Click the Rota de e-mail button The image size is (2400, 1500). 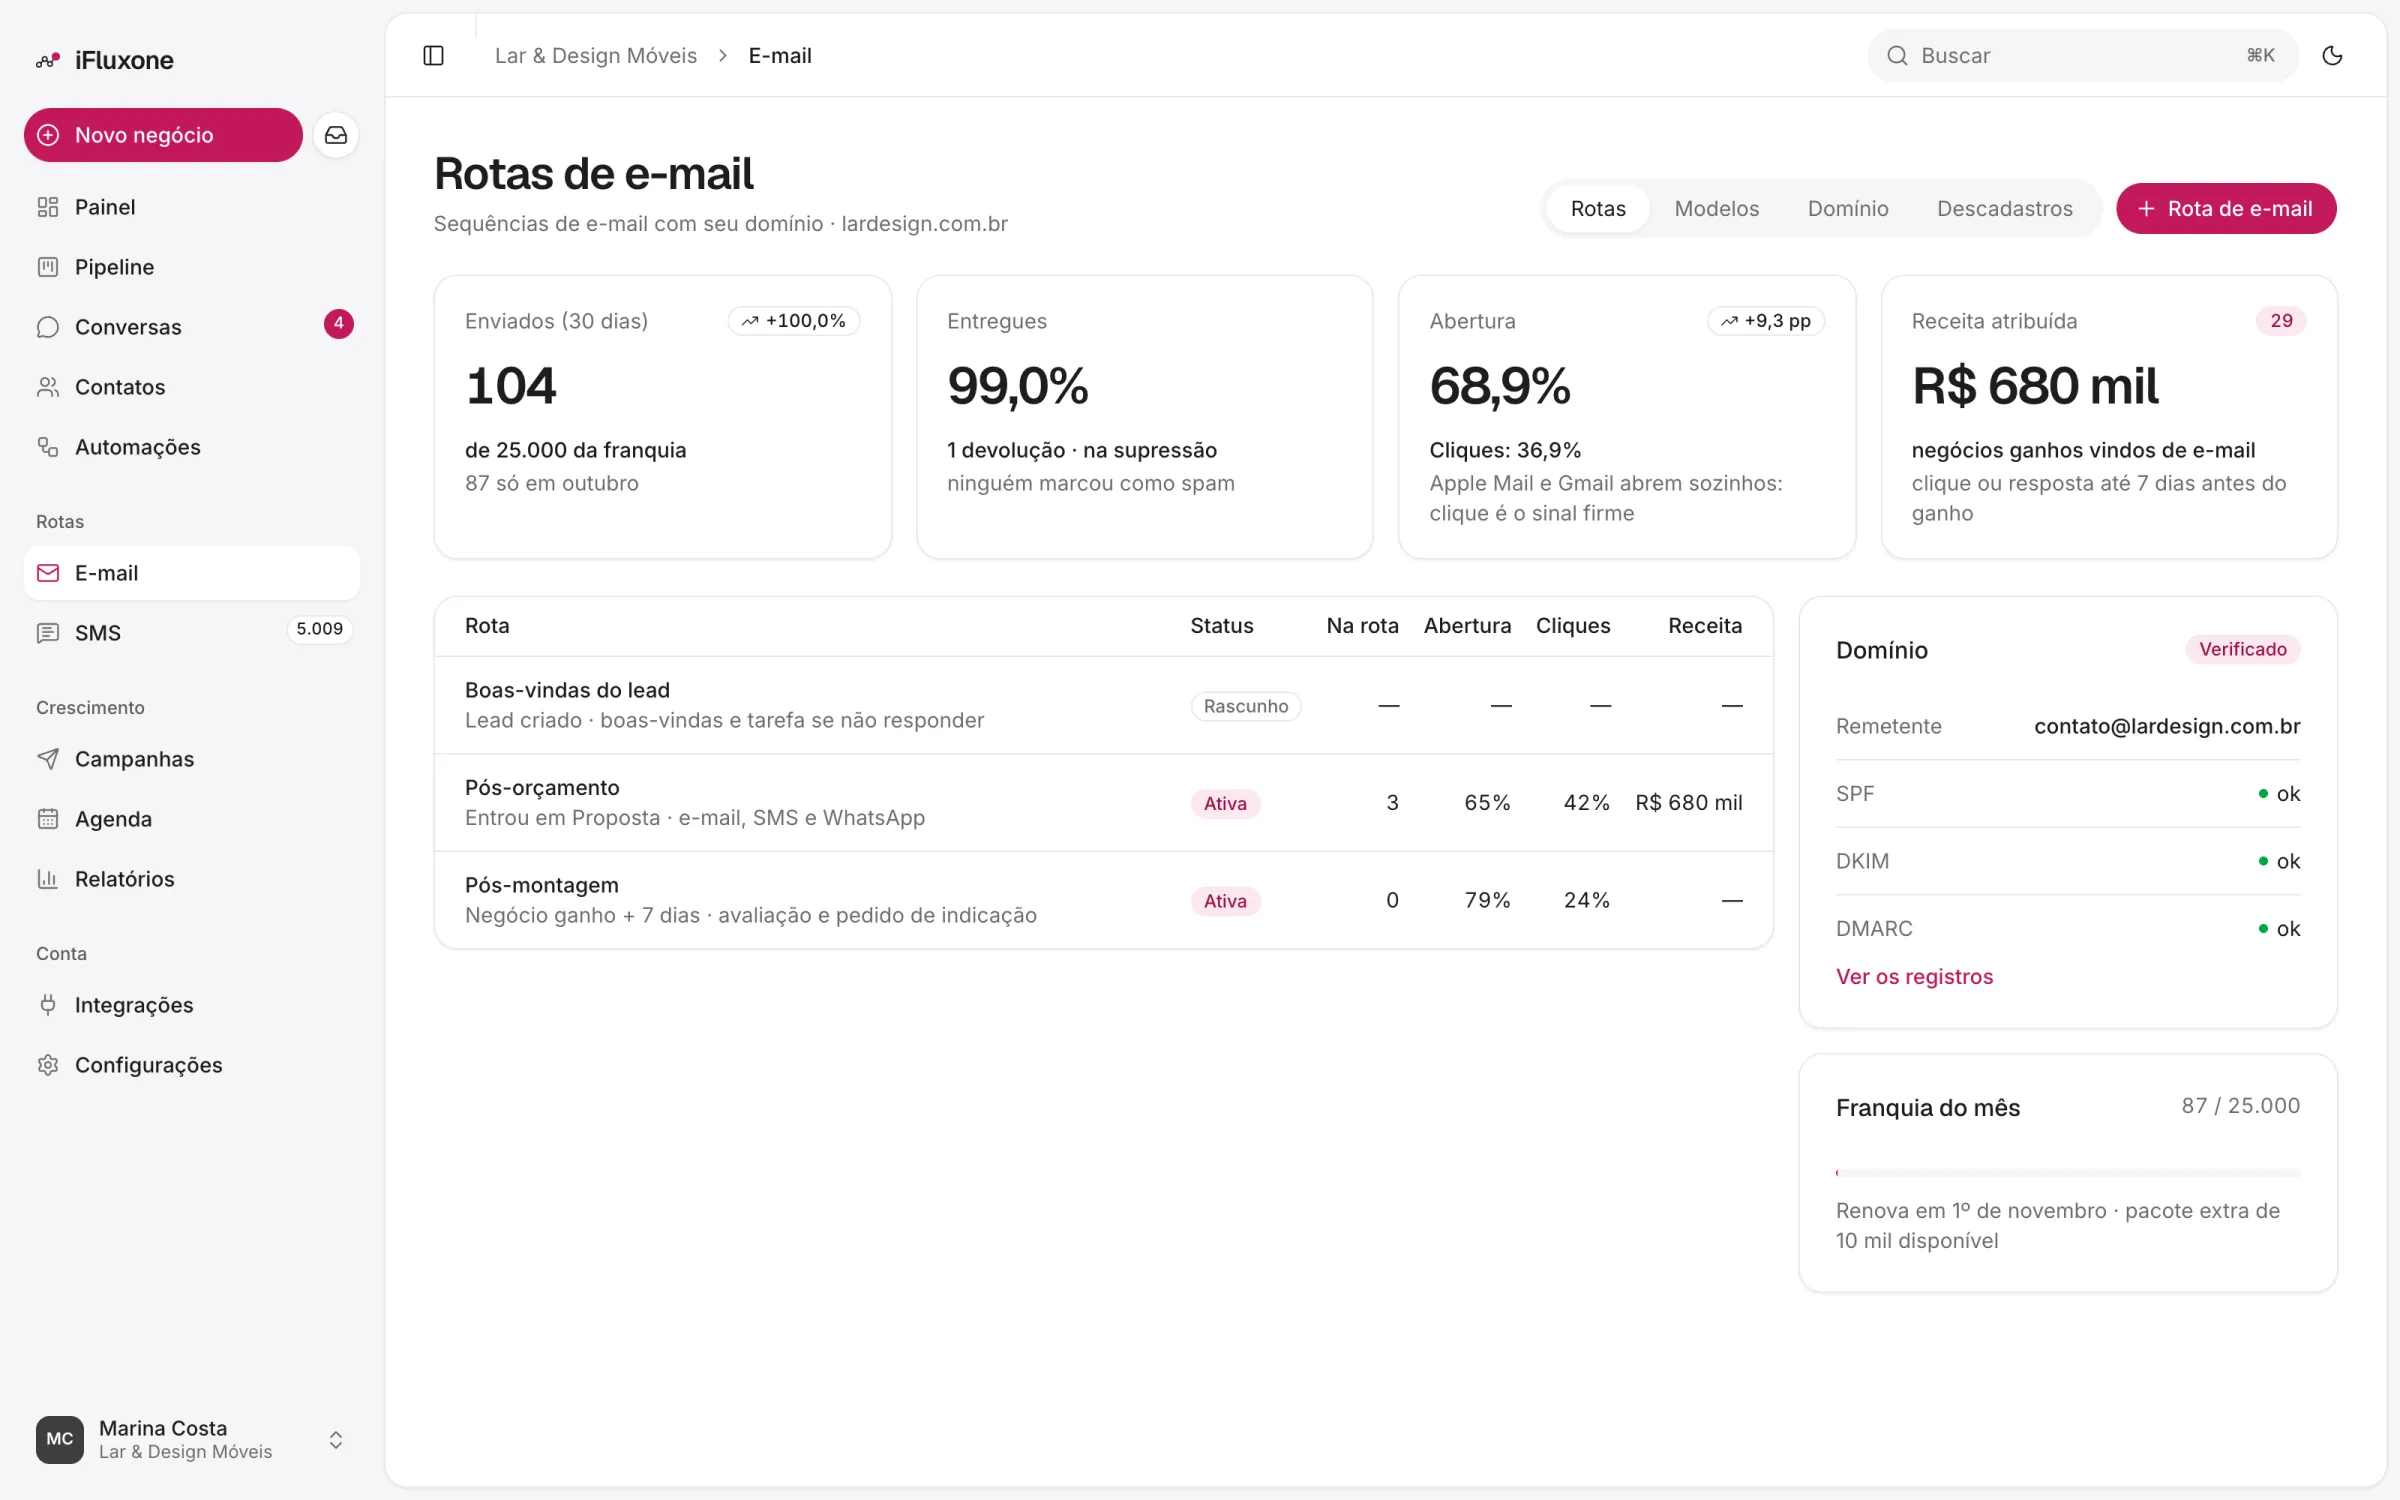pos(2226,208)
